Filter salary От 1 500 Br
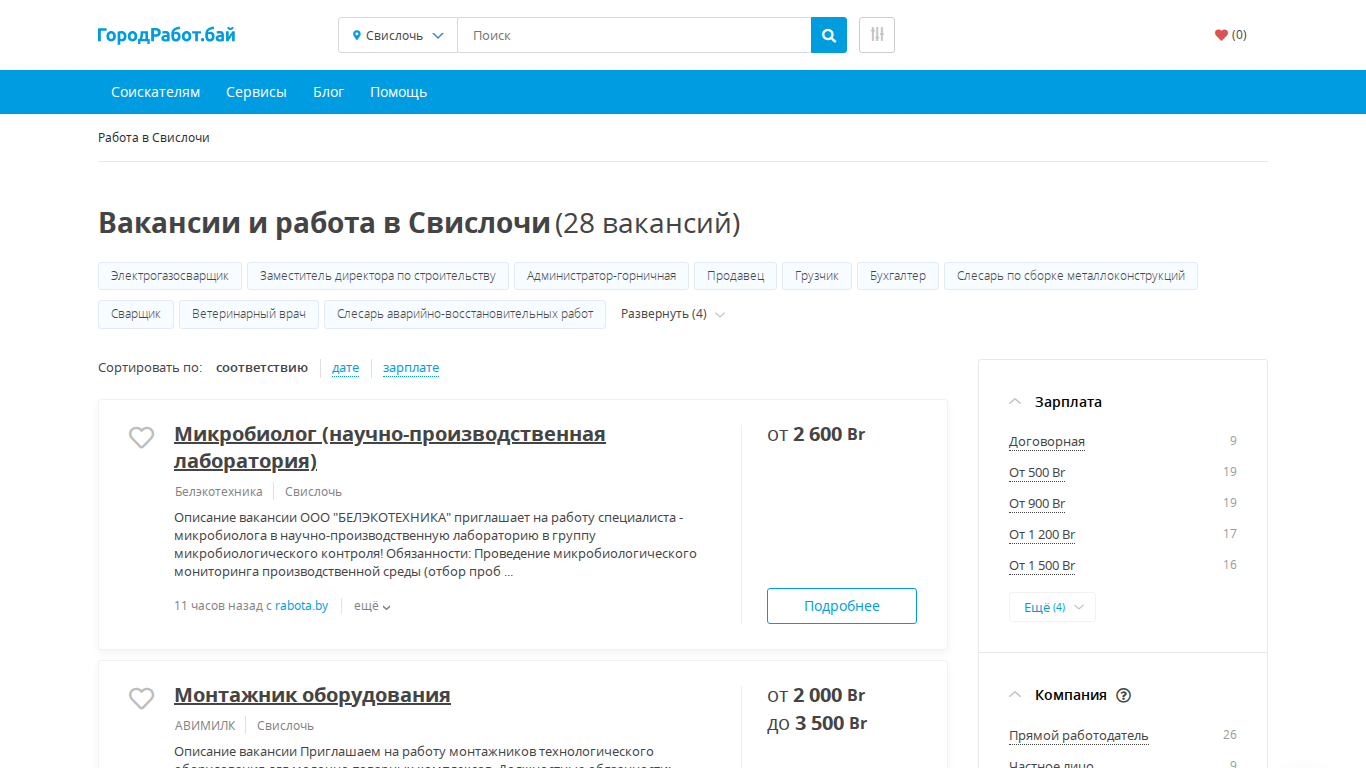This screenshot has width=1366, height=768. pyautogui.click(x=1042, y=566)
